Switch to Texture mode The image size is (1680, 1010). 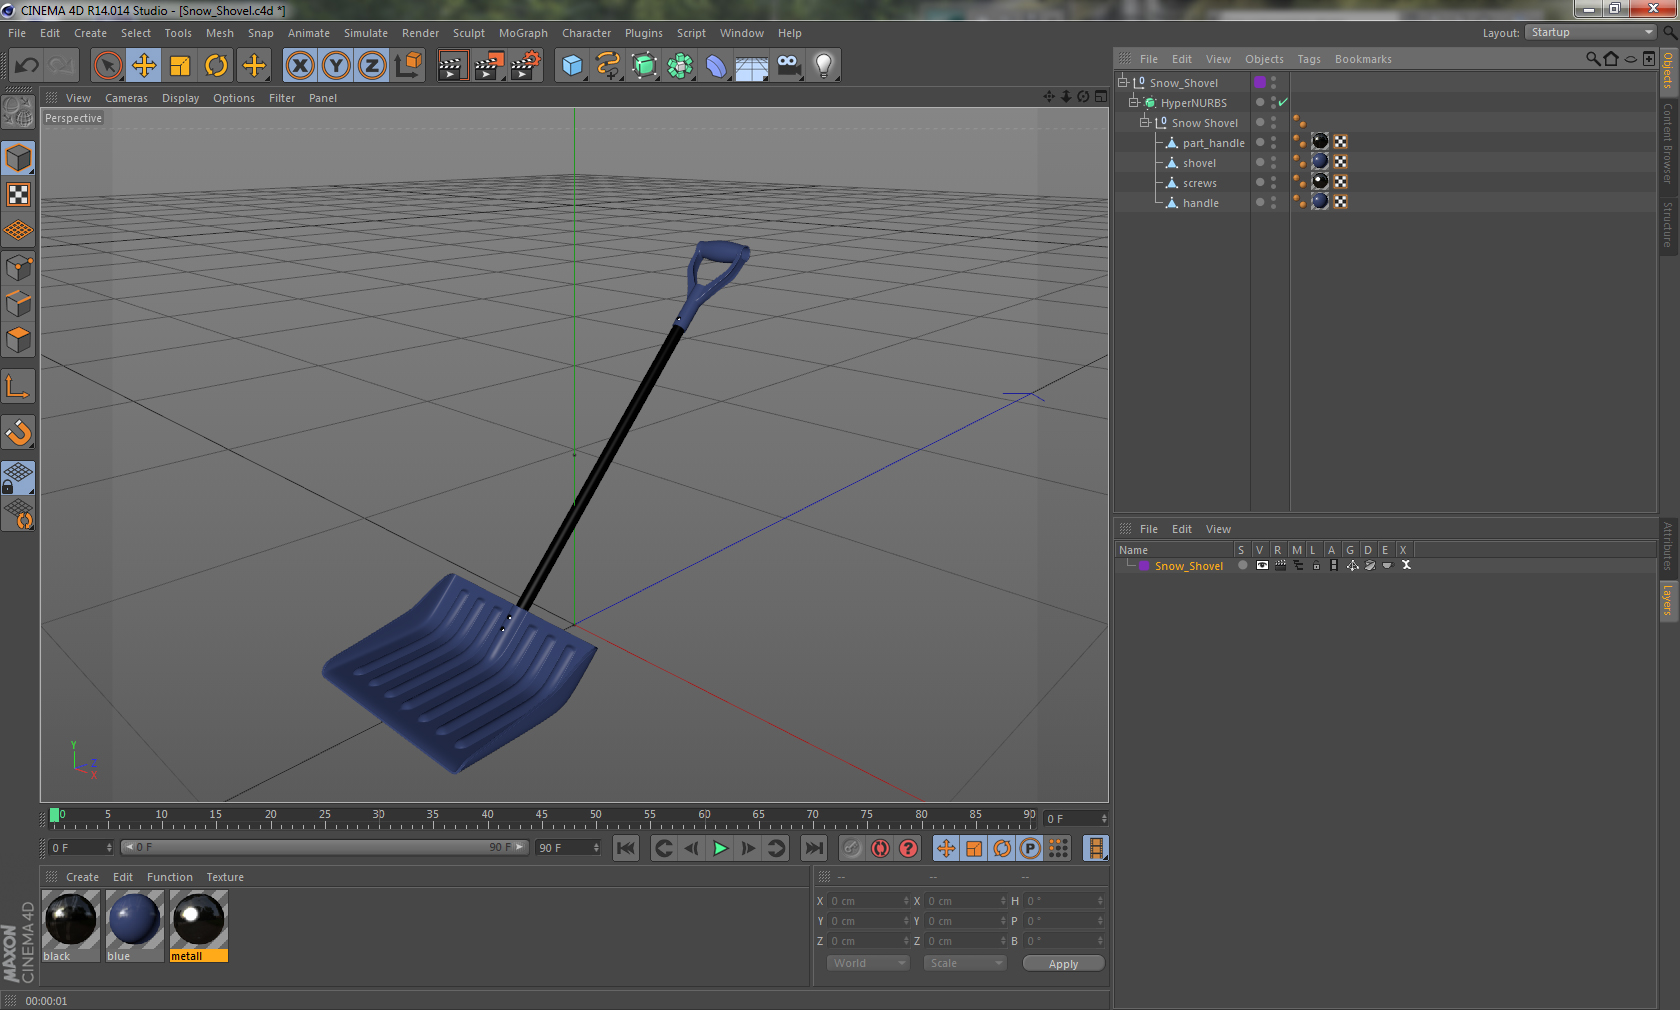(18, 195)
